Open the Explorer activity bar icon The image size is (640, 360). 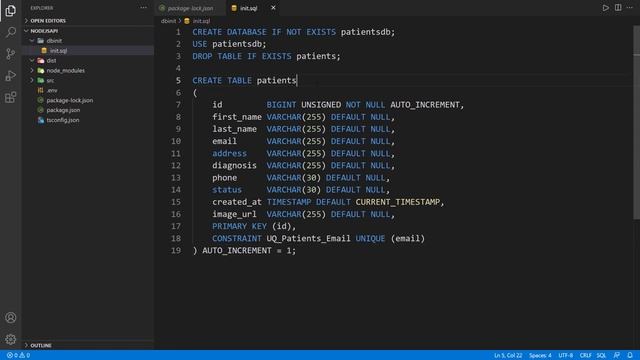(11, 11)
